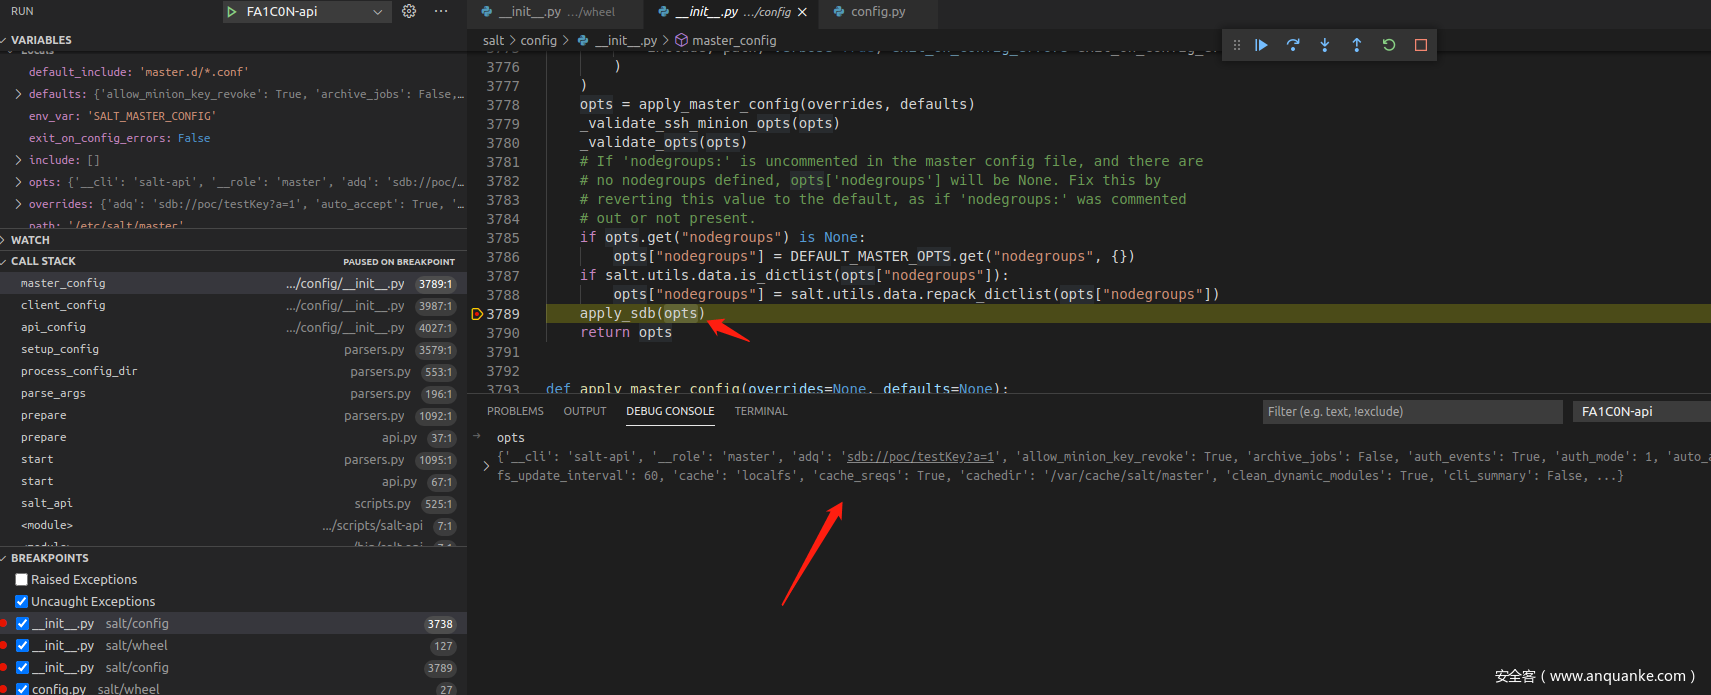Screen dimensions: 1711x695
Task: Enable the Raised Exceptions breakpoint
Action: (22, 580)
